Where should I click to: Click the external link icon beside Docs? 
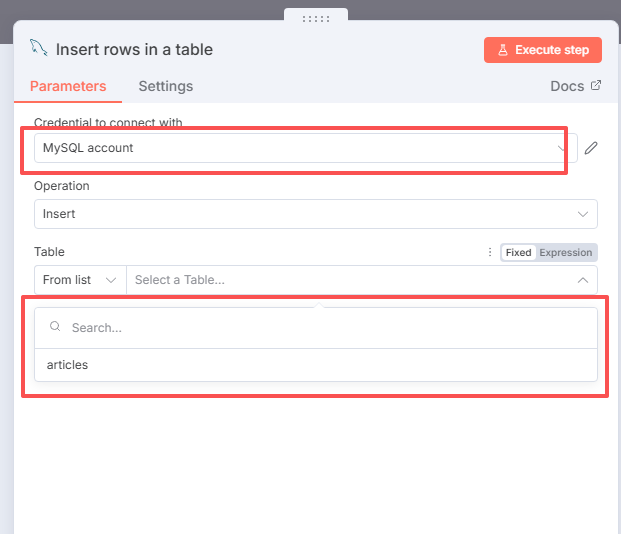tap(596, 86)
